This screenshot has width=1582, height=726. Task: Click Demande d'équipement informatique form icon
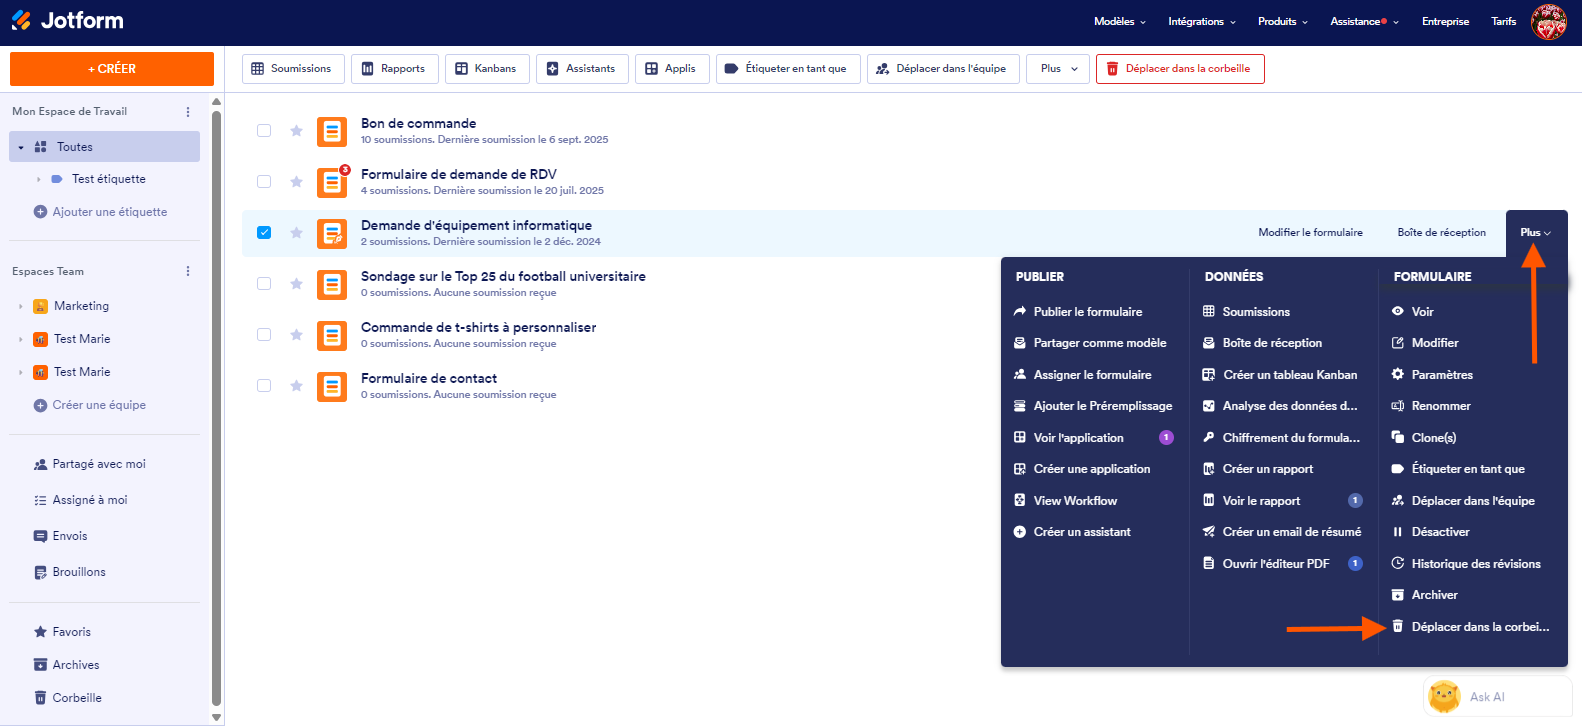(x=332, y=233)
